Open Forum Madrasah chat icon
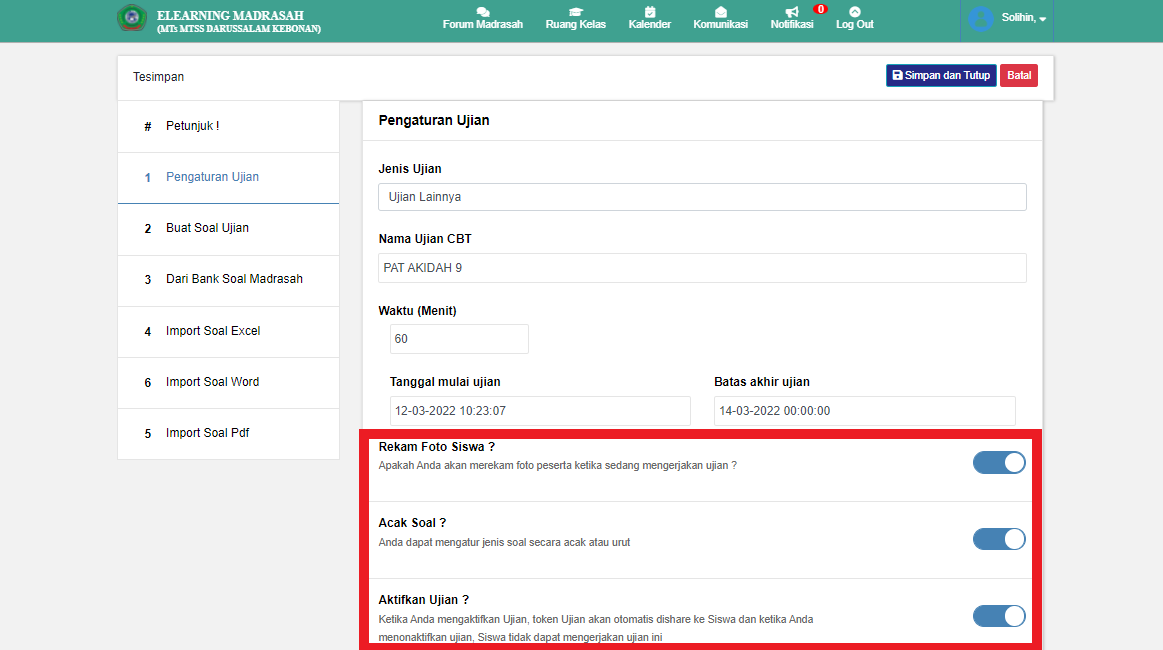 pos(482,11)
